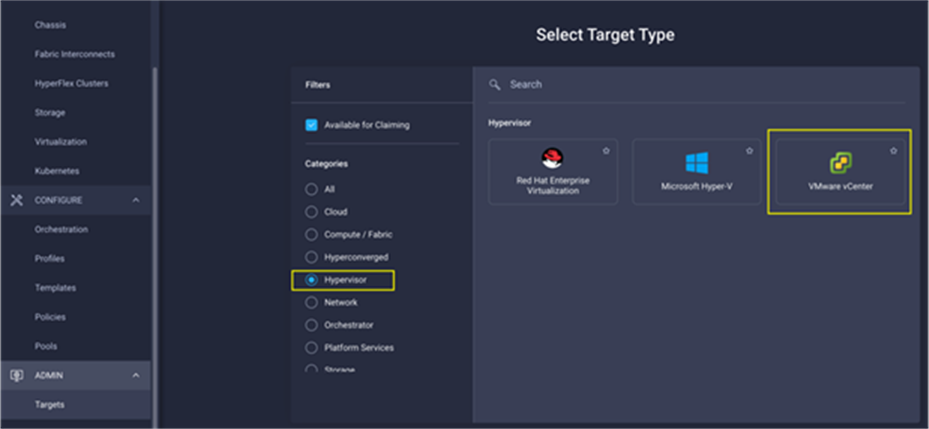This screenshot has height=429, width=929.
Task: Click the Microsoft Hyper-V Windows logo
Action: 697,162
